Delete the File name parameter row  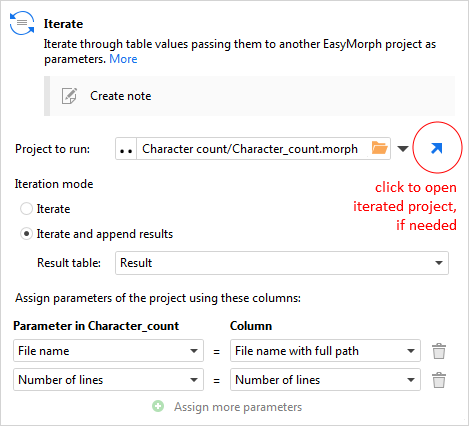439,351
